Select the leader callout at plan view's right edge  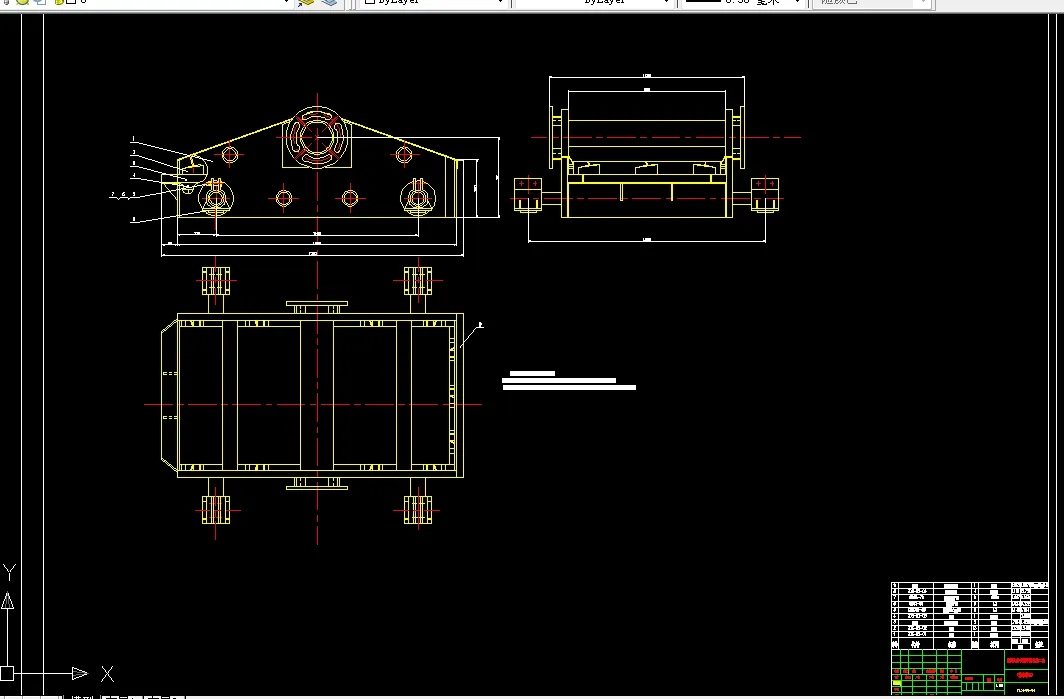tap(472, 336)
